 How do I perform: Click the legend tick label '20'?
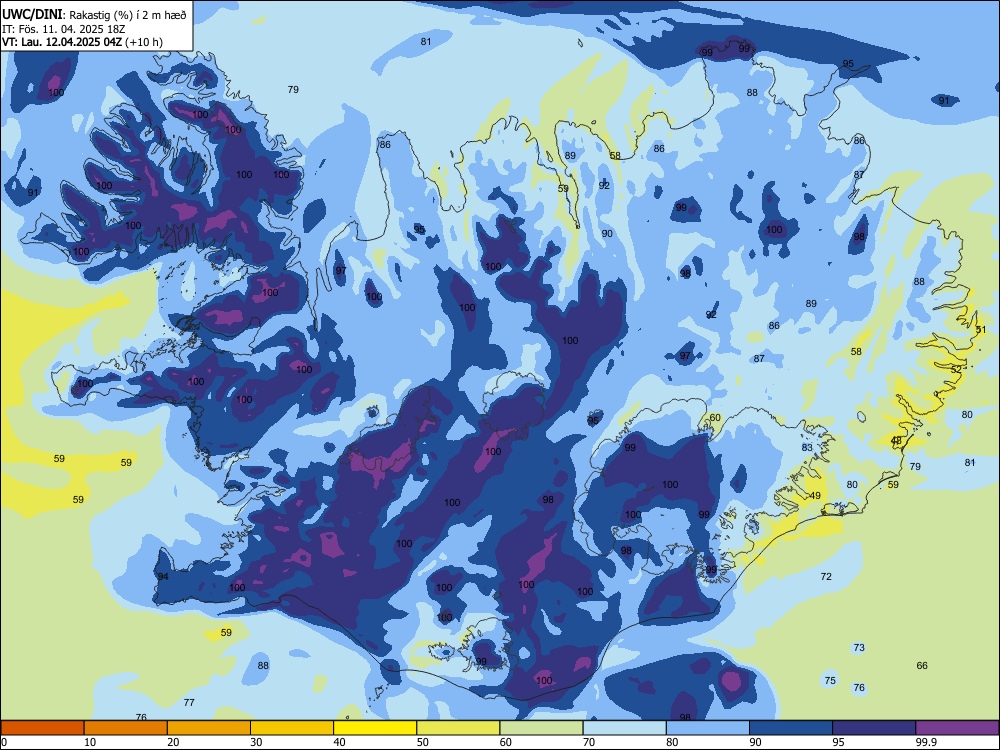tap(173, 742)
